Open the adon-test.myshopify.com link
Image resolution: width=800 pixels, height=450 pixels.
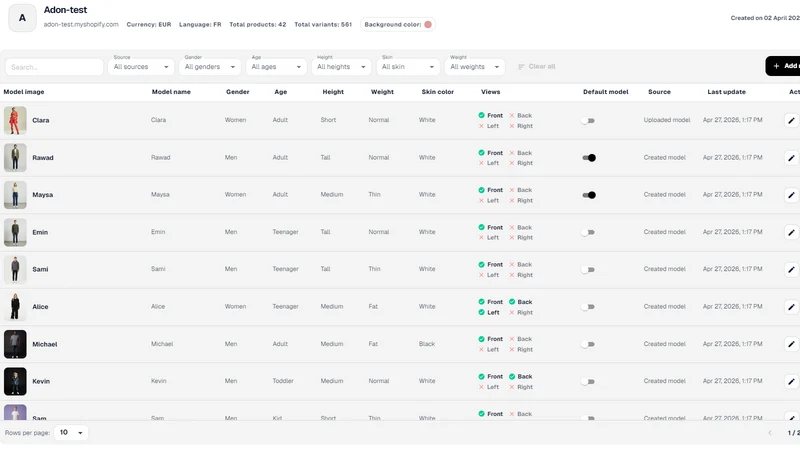point(81,24)
